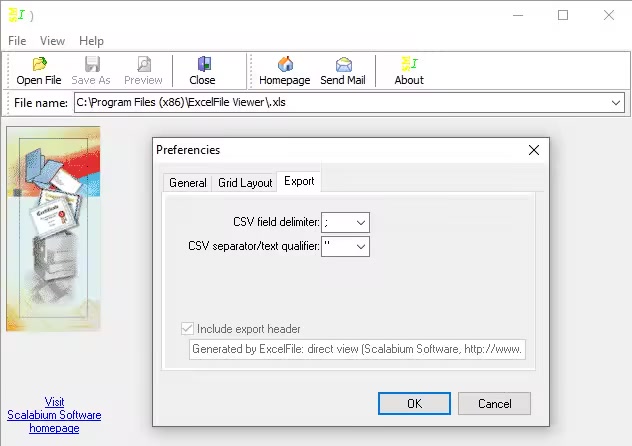The image size is (632, 446).
Task: Open the Homepage toolbar icon
Action: (284, 65)
